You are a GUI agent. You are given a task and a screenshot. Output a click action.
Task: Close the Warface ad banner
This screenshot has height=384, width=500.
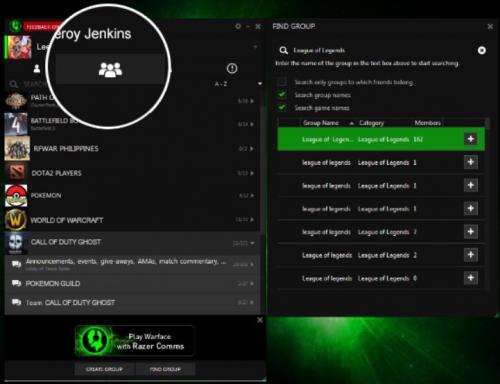[260, 320]
